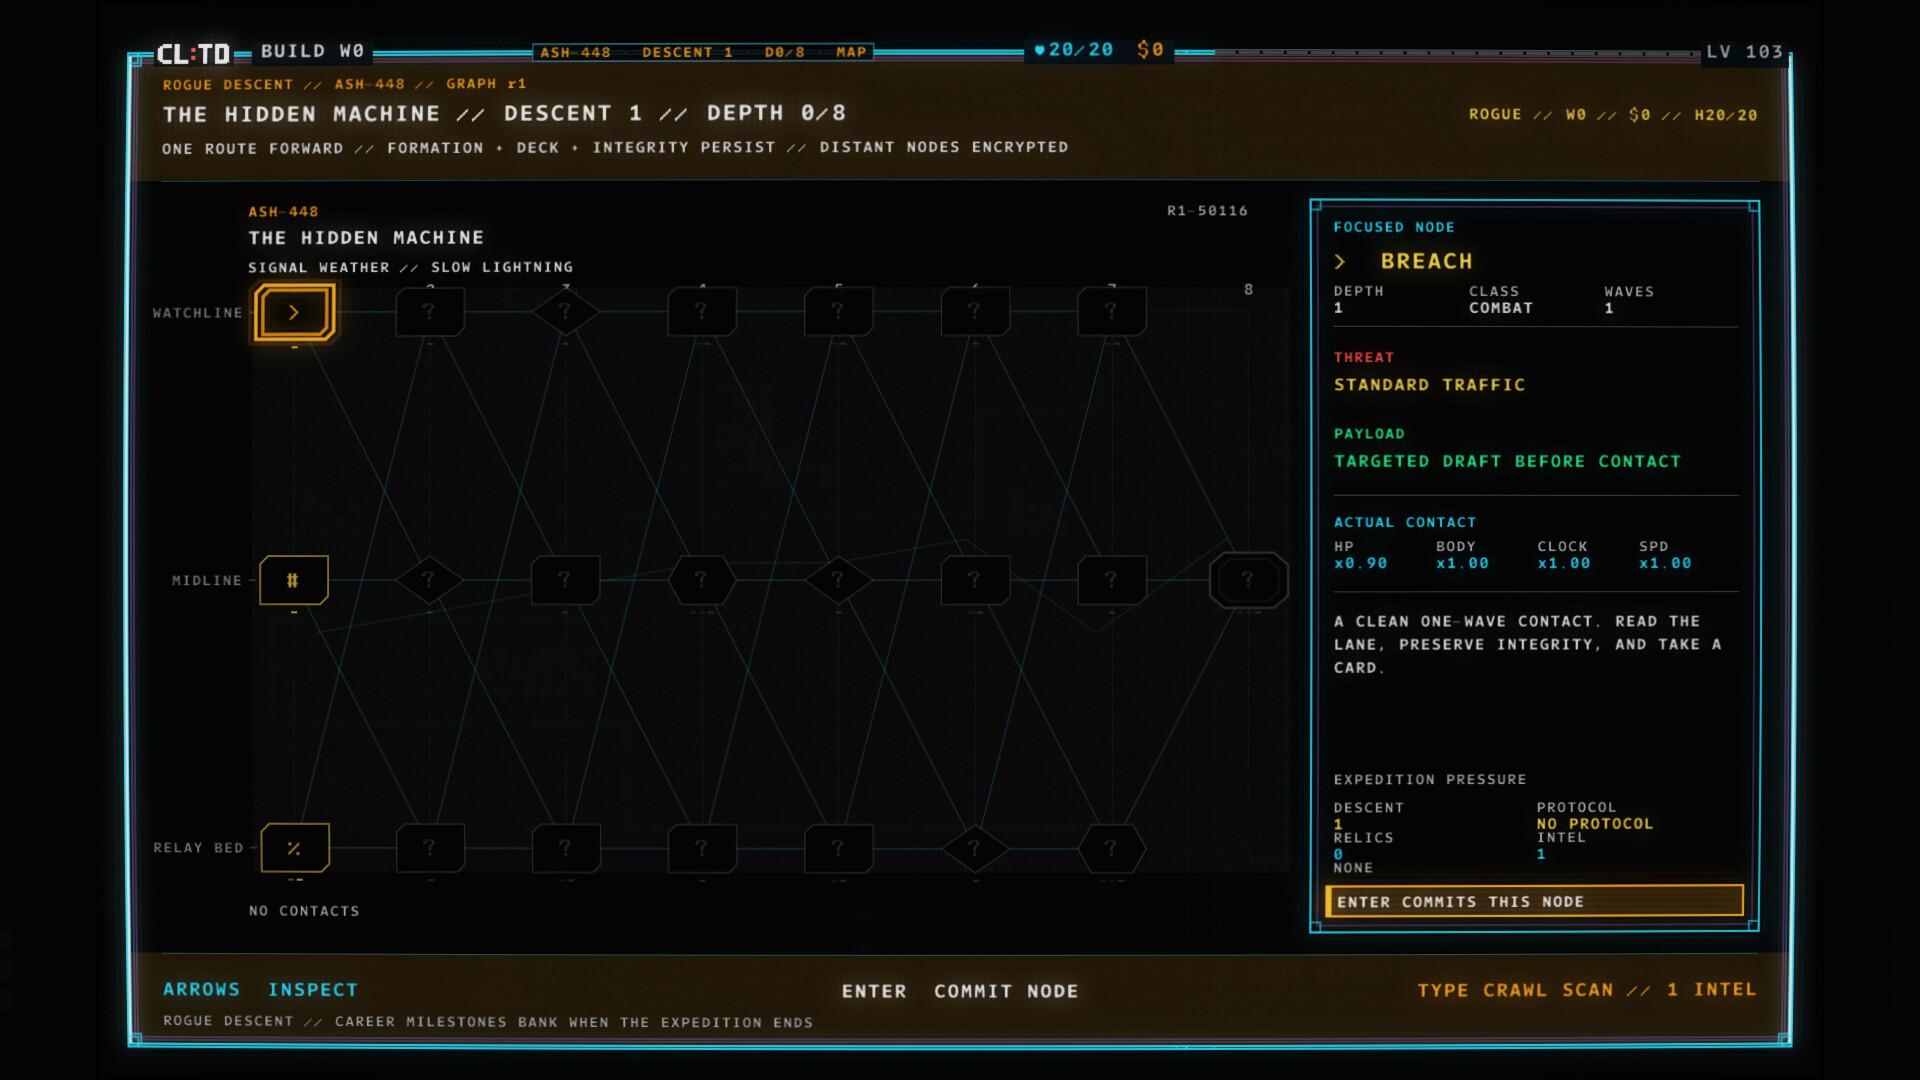Inspect the Relay Bed unknown node at depth 5
Image resolution: width=1920 pixels, height=1080 pixels.
pos(838,848)
